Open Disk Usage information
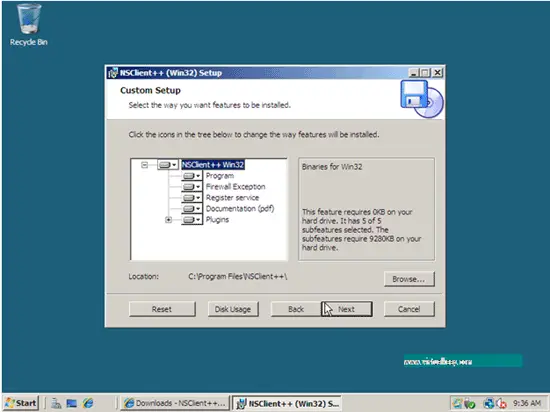Viewport: 550px width, 412px height. point(233,309)
